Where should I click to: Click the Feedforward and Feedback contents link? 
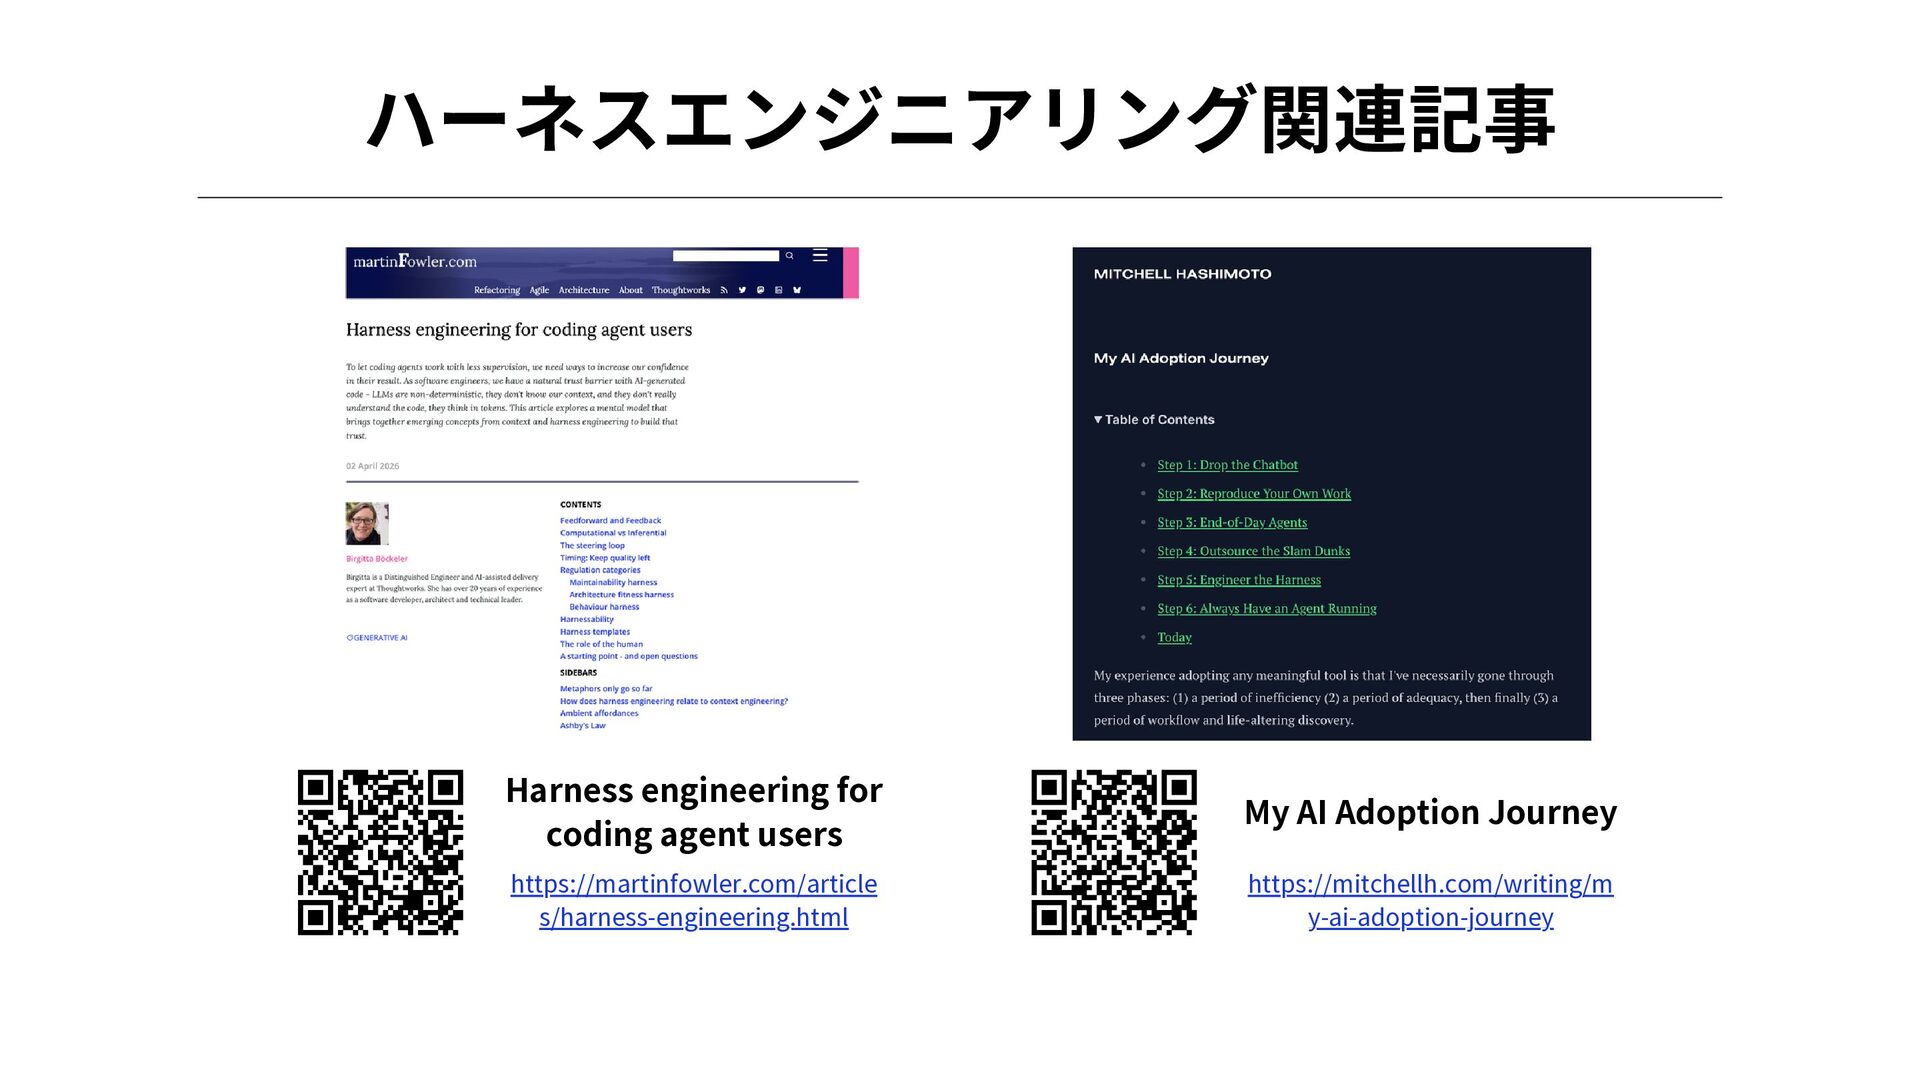610,521
